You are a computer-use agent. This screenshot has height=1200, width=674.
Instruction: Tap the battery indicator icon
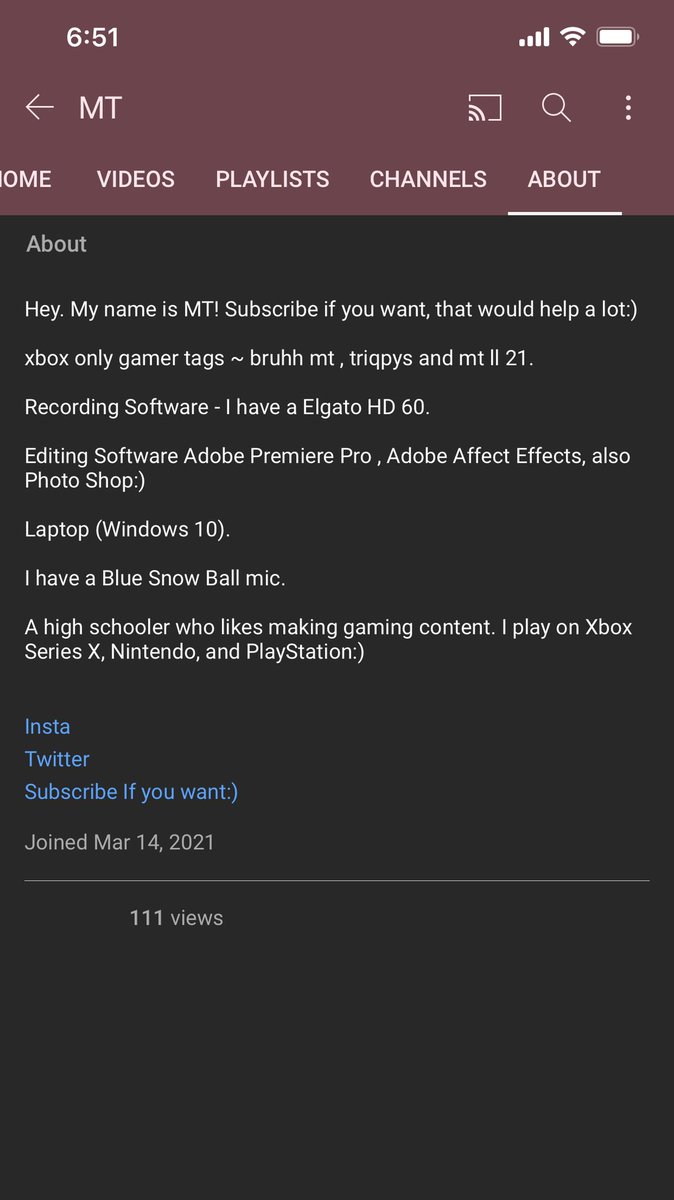pos(618,37)
